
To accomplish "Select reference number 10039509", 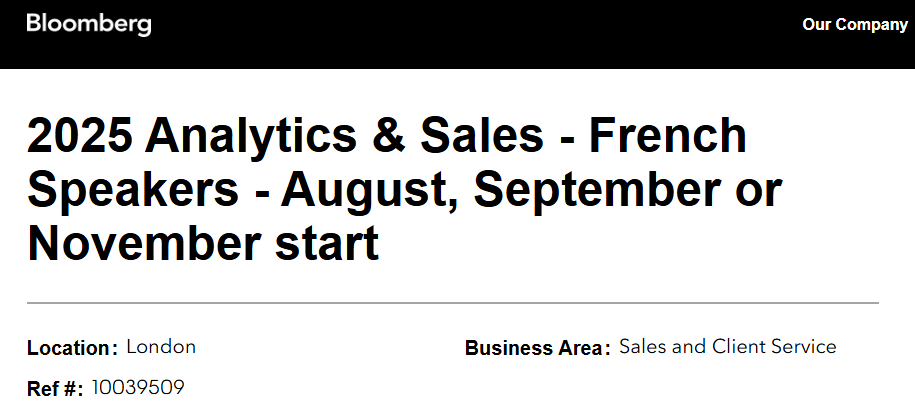I will click(x=138, y=387).
